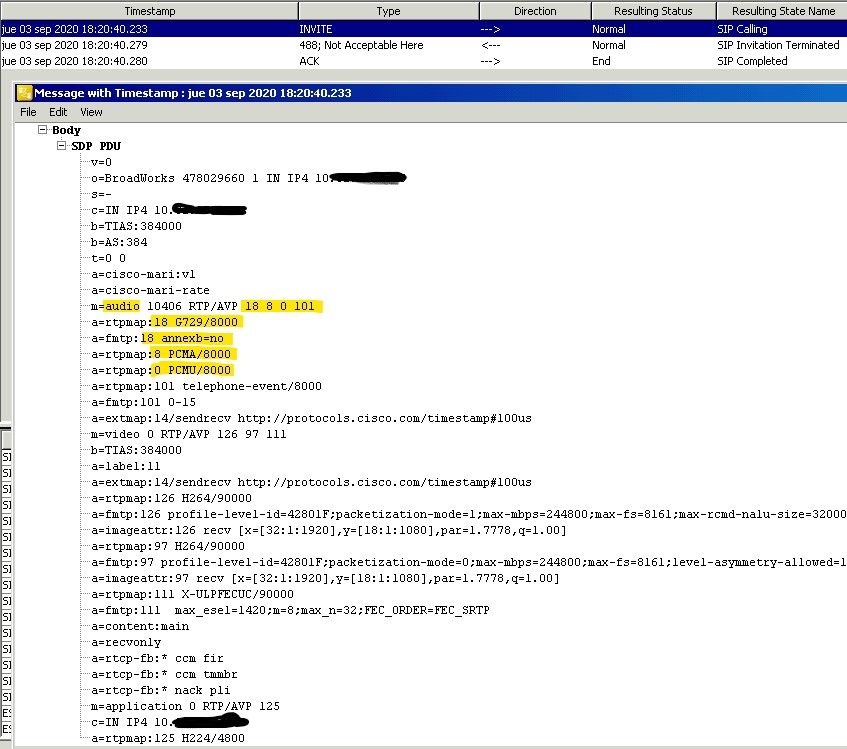Open the Edit menu
Viewport: 847px width, 749px height.
[58, 112]
